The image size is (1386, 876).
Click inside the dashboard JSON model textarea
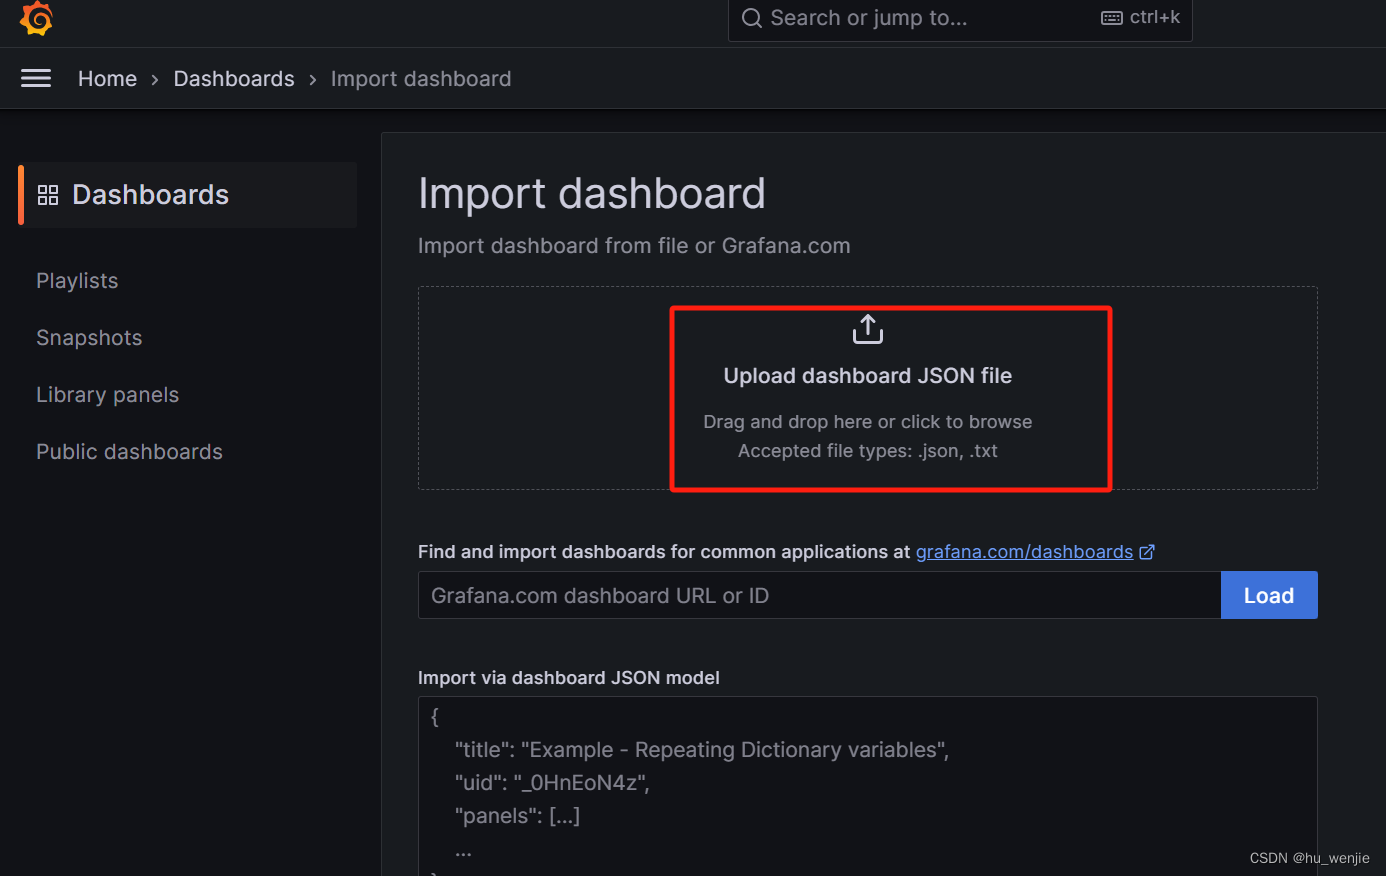[868, 786]
